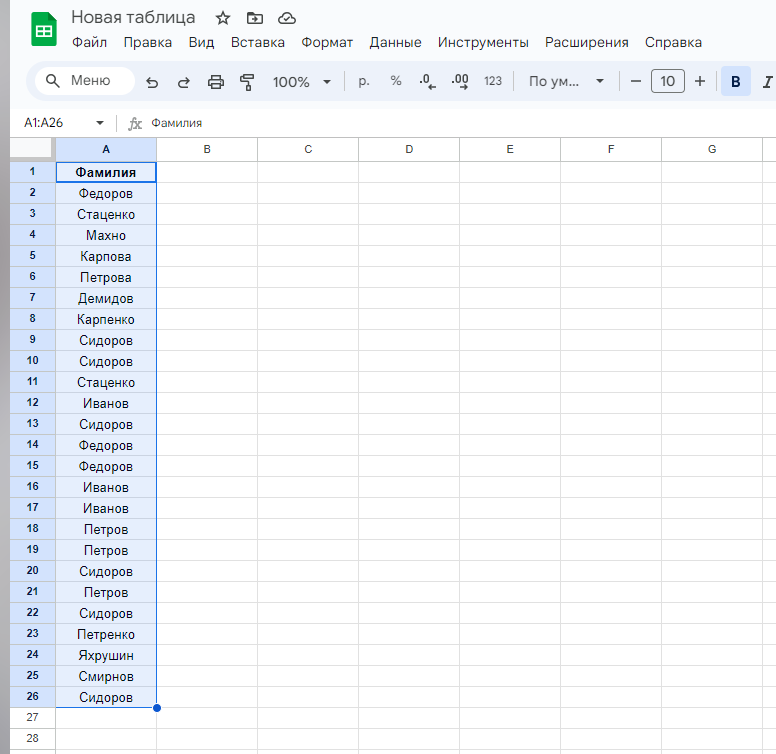Select cell with Петрова
The image size is (776, 754).
[106, 278]
